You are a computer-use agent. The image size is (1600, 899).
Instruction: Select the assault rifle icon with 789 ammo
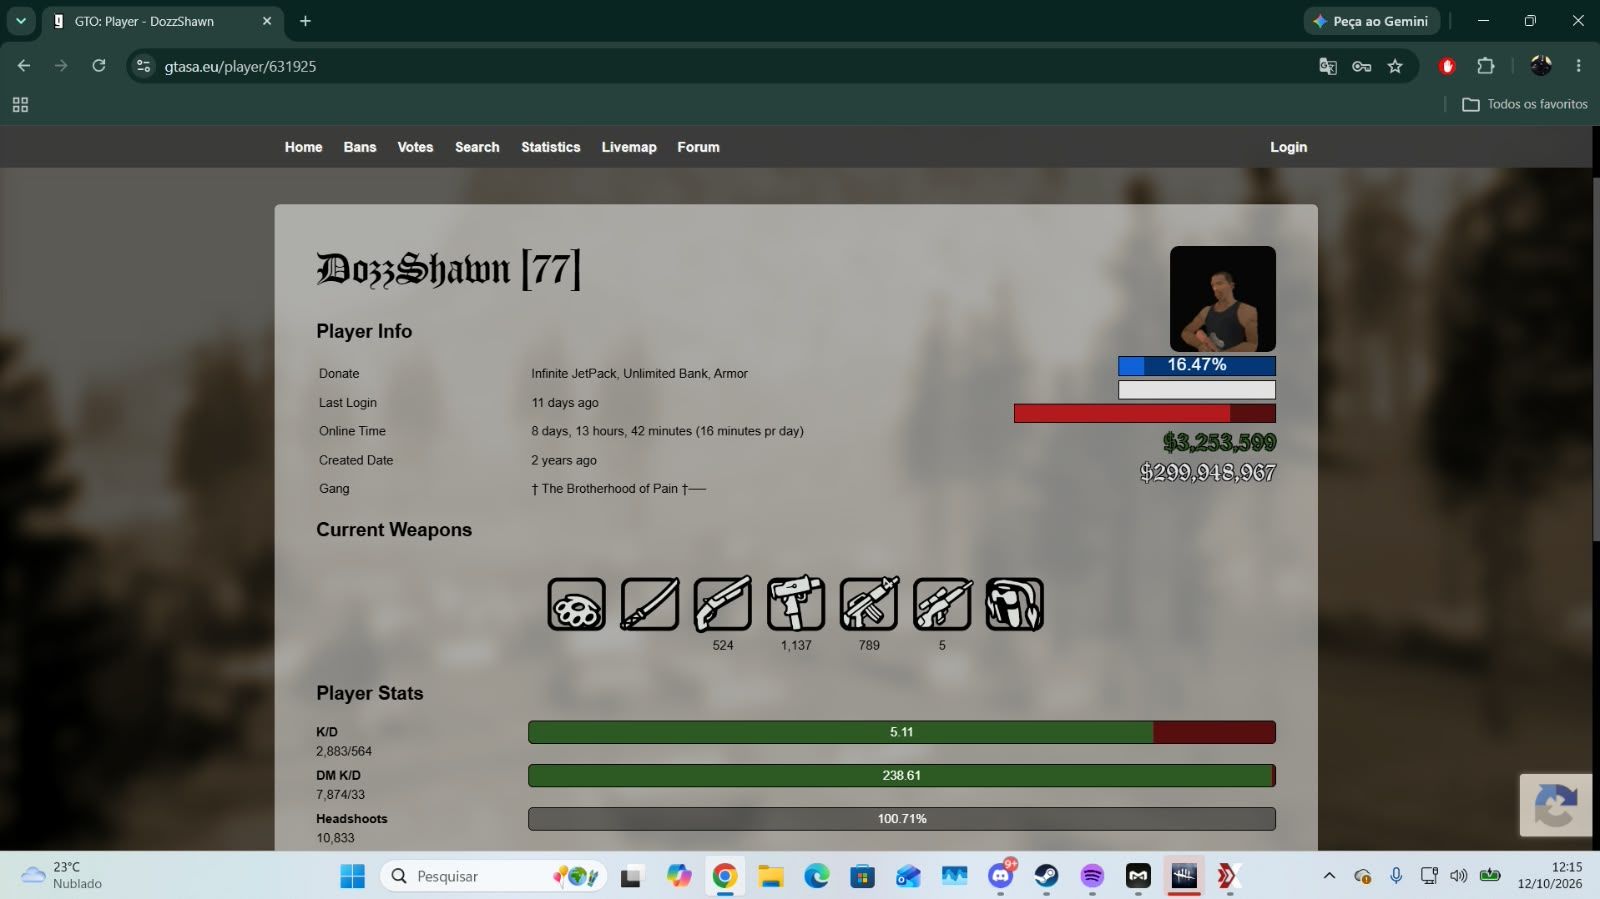coord(869,604)
